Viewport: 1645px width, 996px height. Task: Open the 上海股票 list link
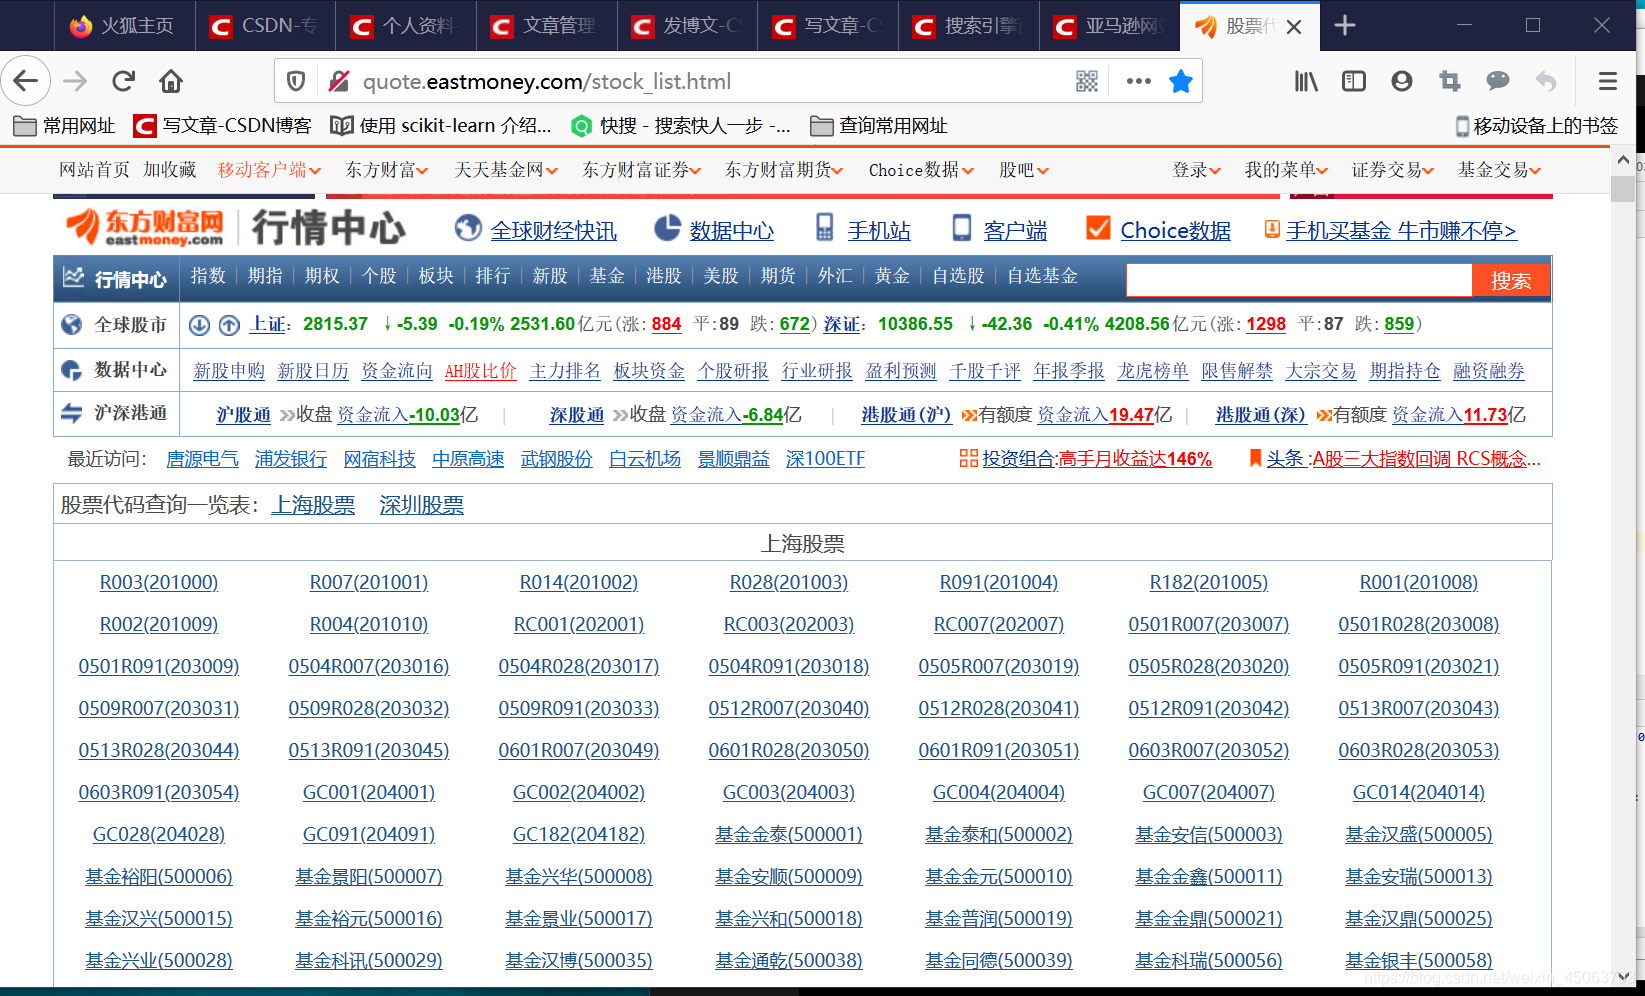(x=313, y=505)
